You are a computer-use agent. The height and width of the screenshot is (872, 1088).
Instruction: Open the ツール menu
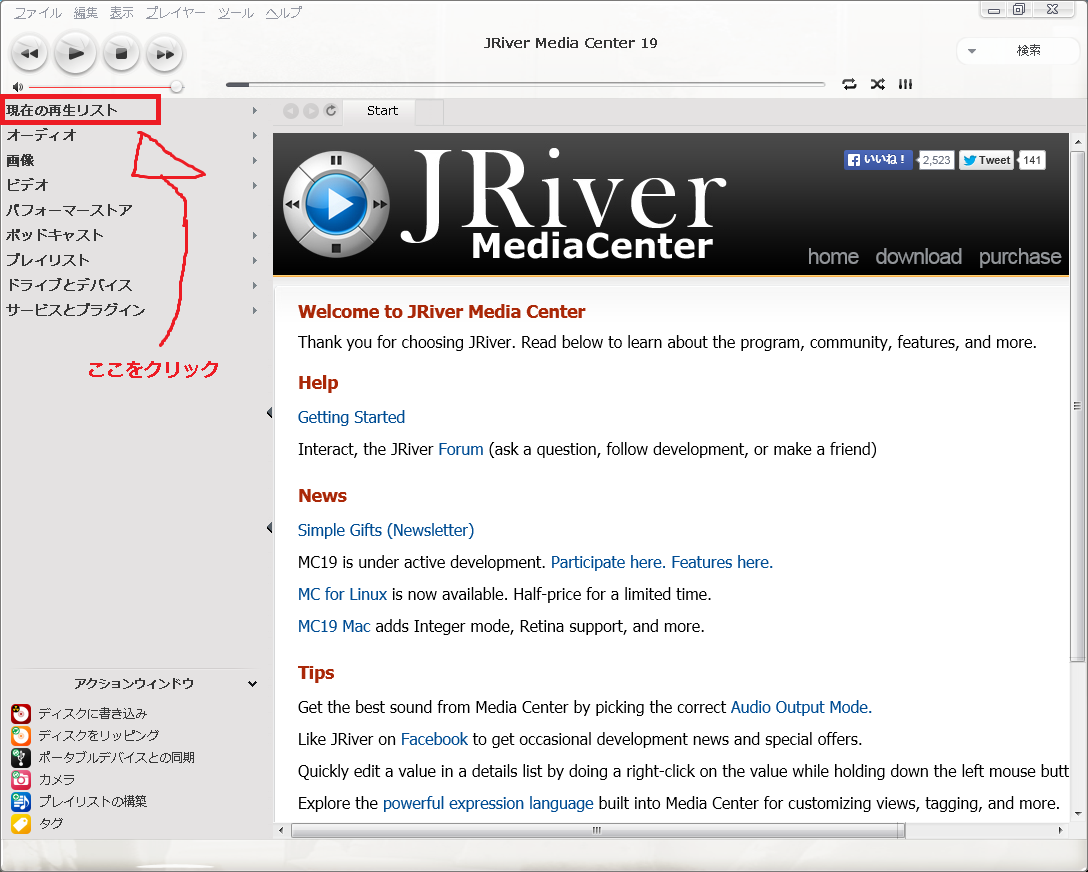click(236, 13)
